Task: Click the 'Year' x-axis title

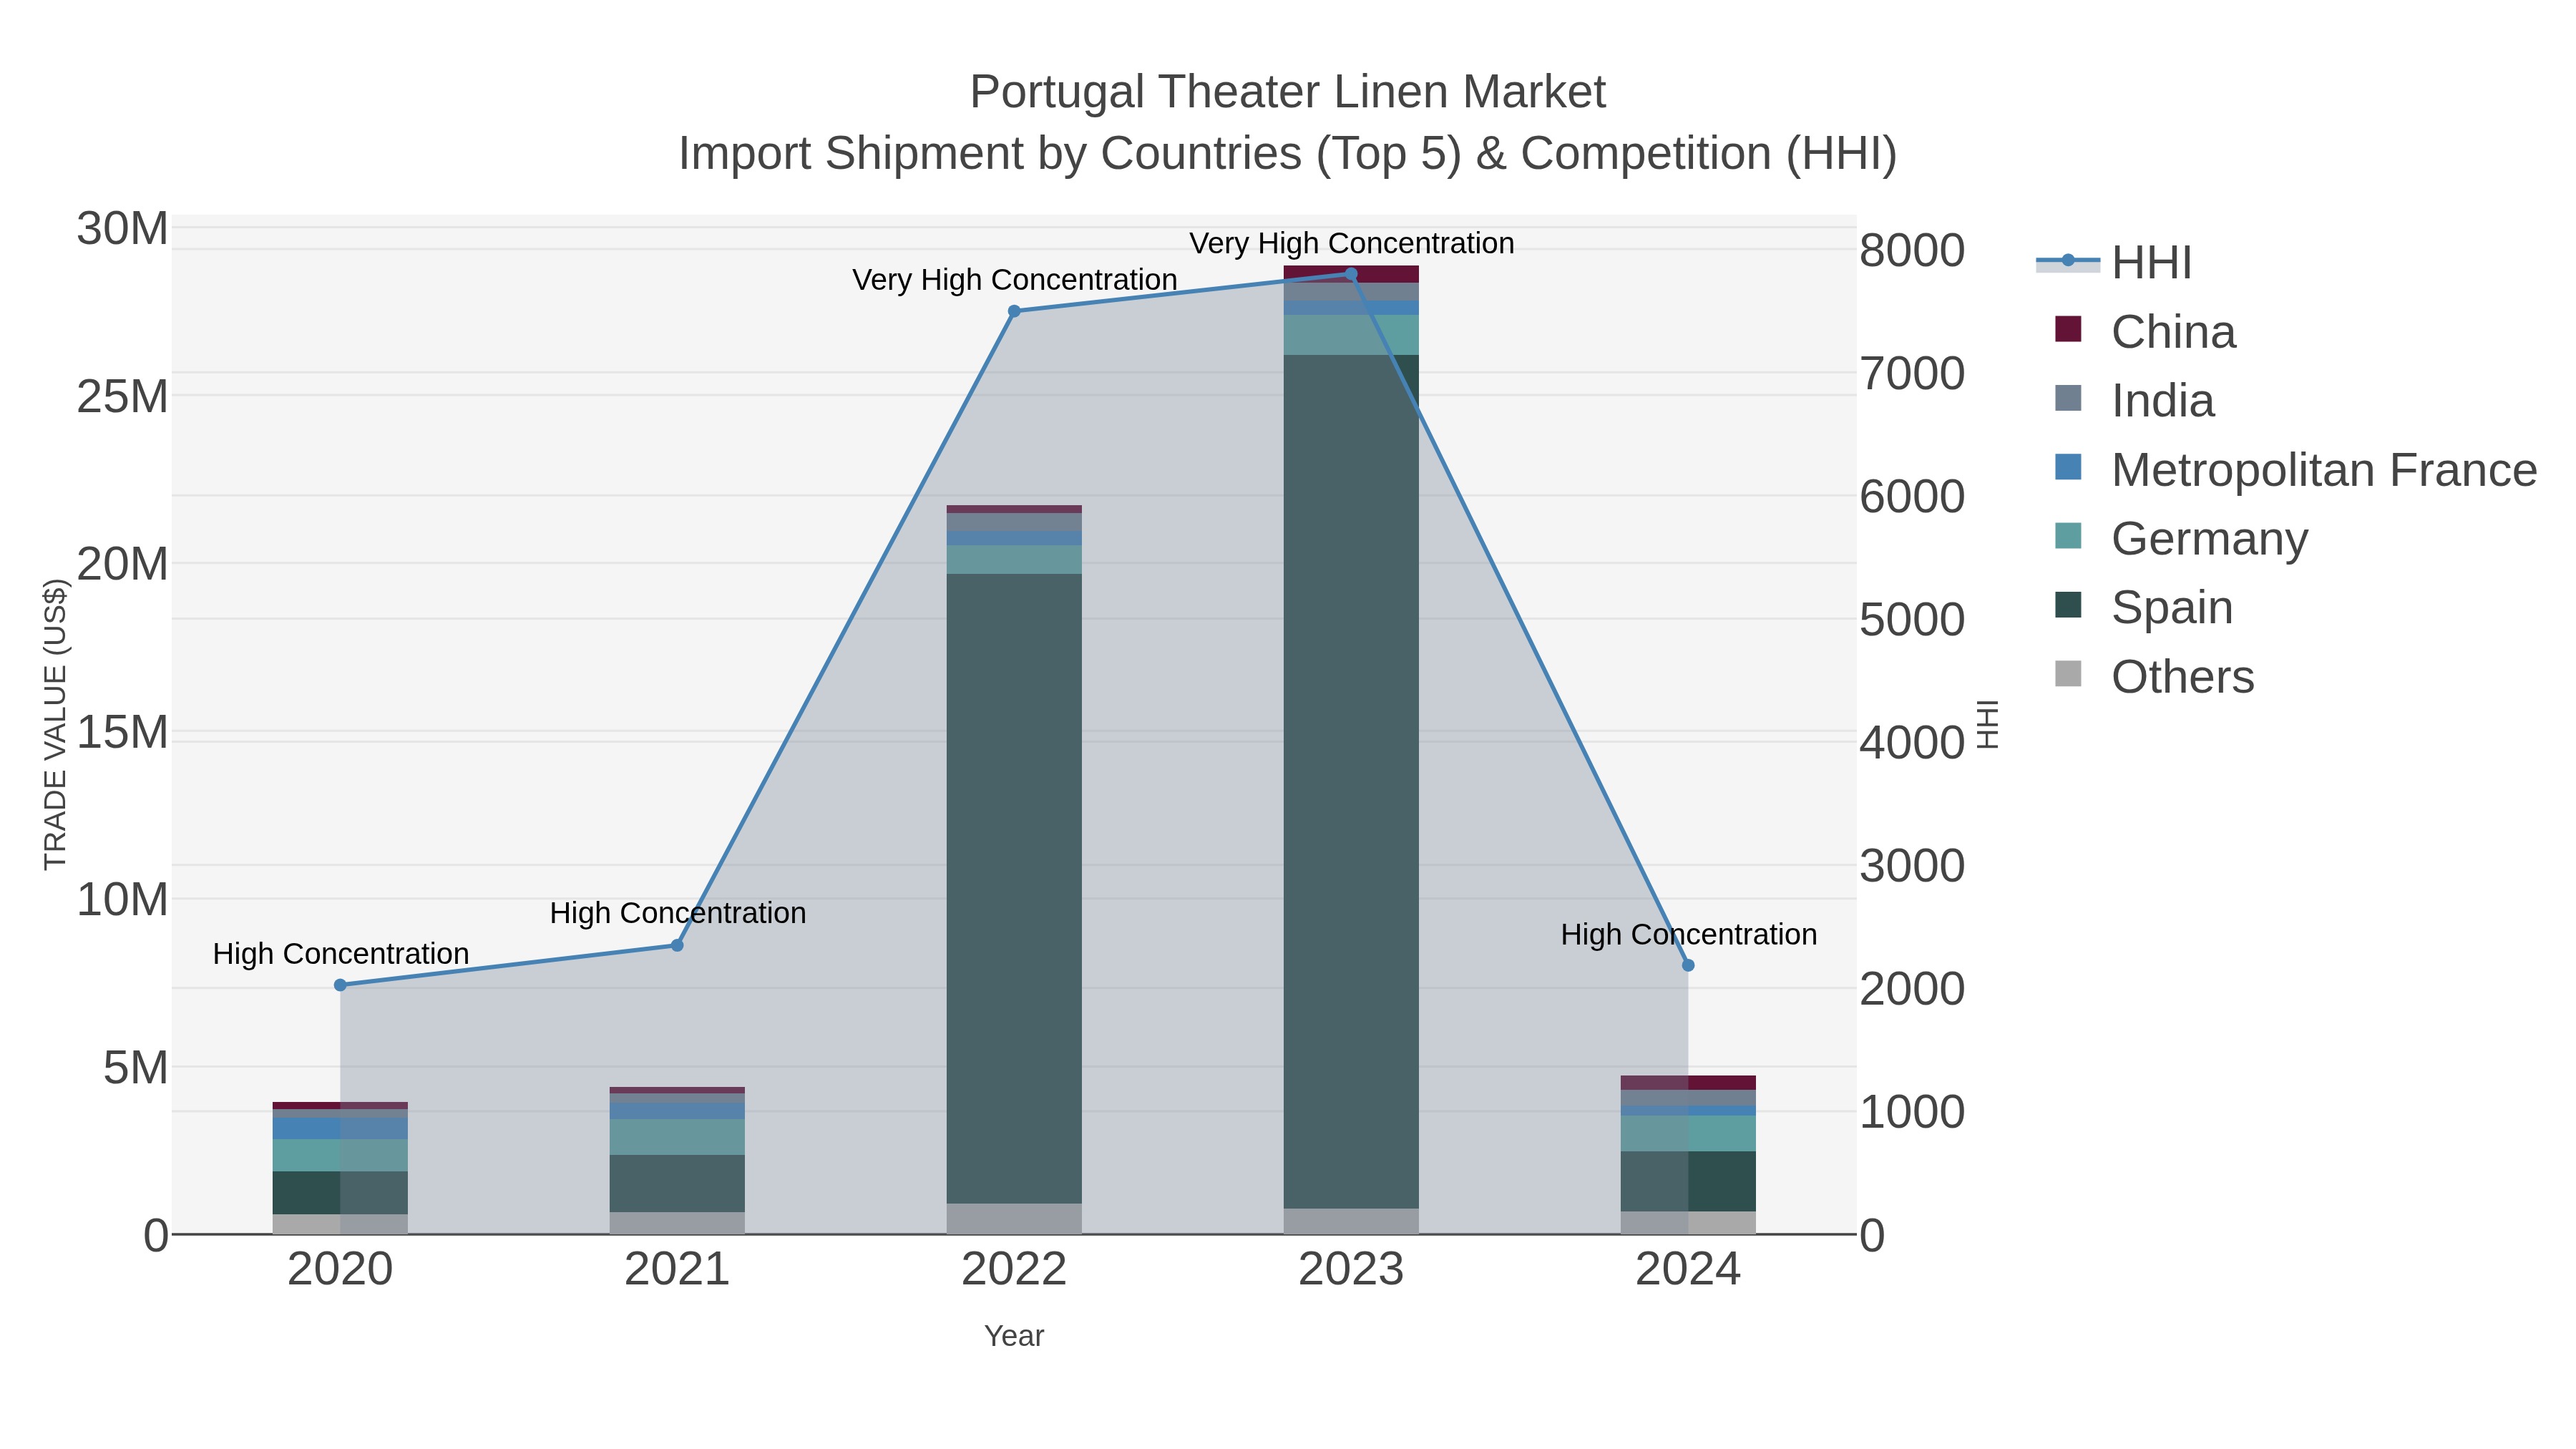Action: (x=1014, y=1336)
